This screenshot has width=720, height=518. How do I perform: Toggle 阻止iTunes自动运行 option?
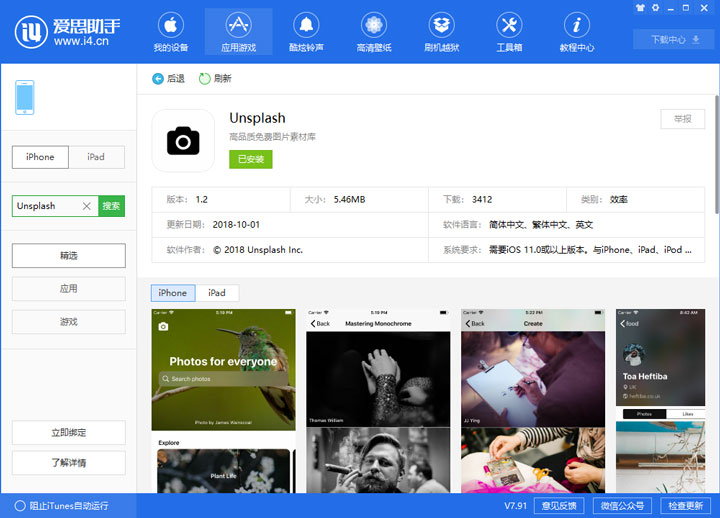[62, 506]
